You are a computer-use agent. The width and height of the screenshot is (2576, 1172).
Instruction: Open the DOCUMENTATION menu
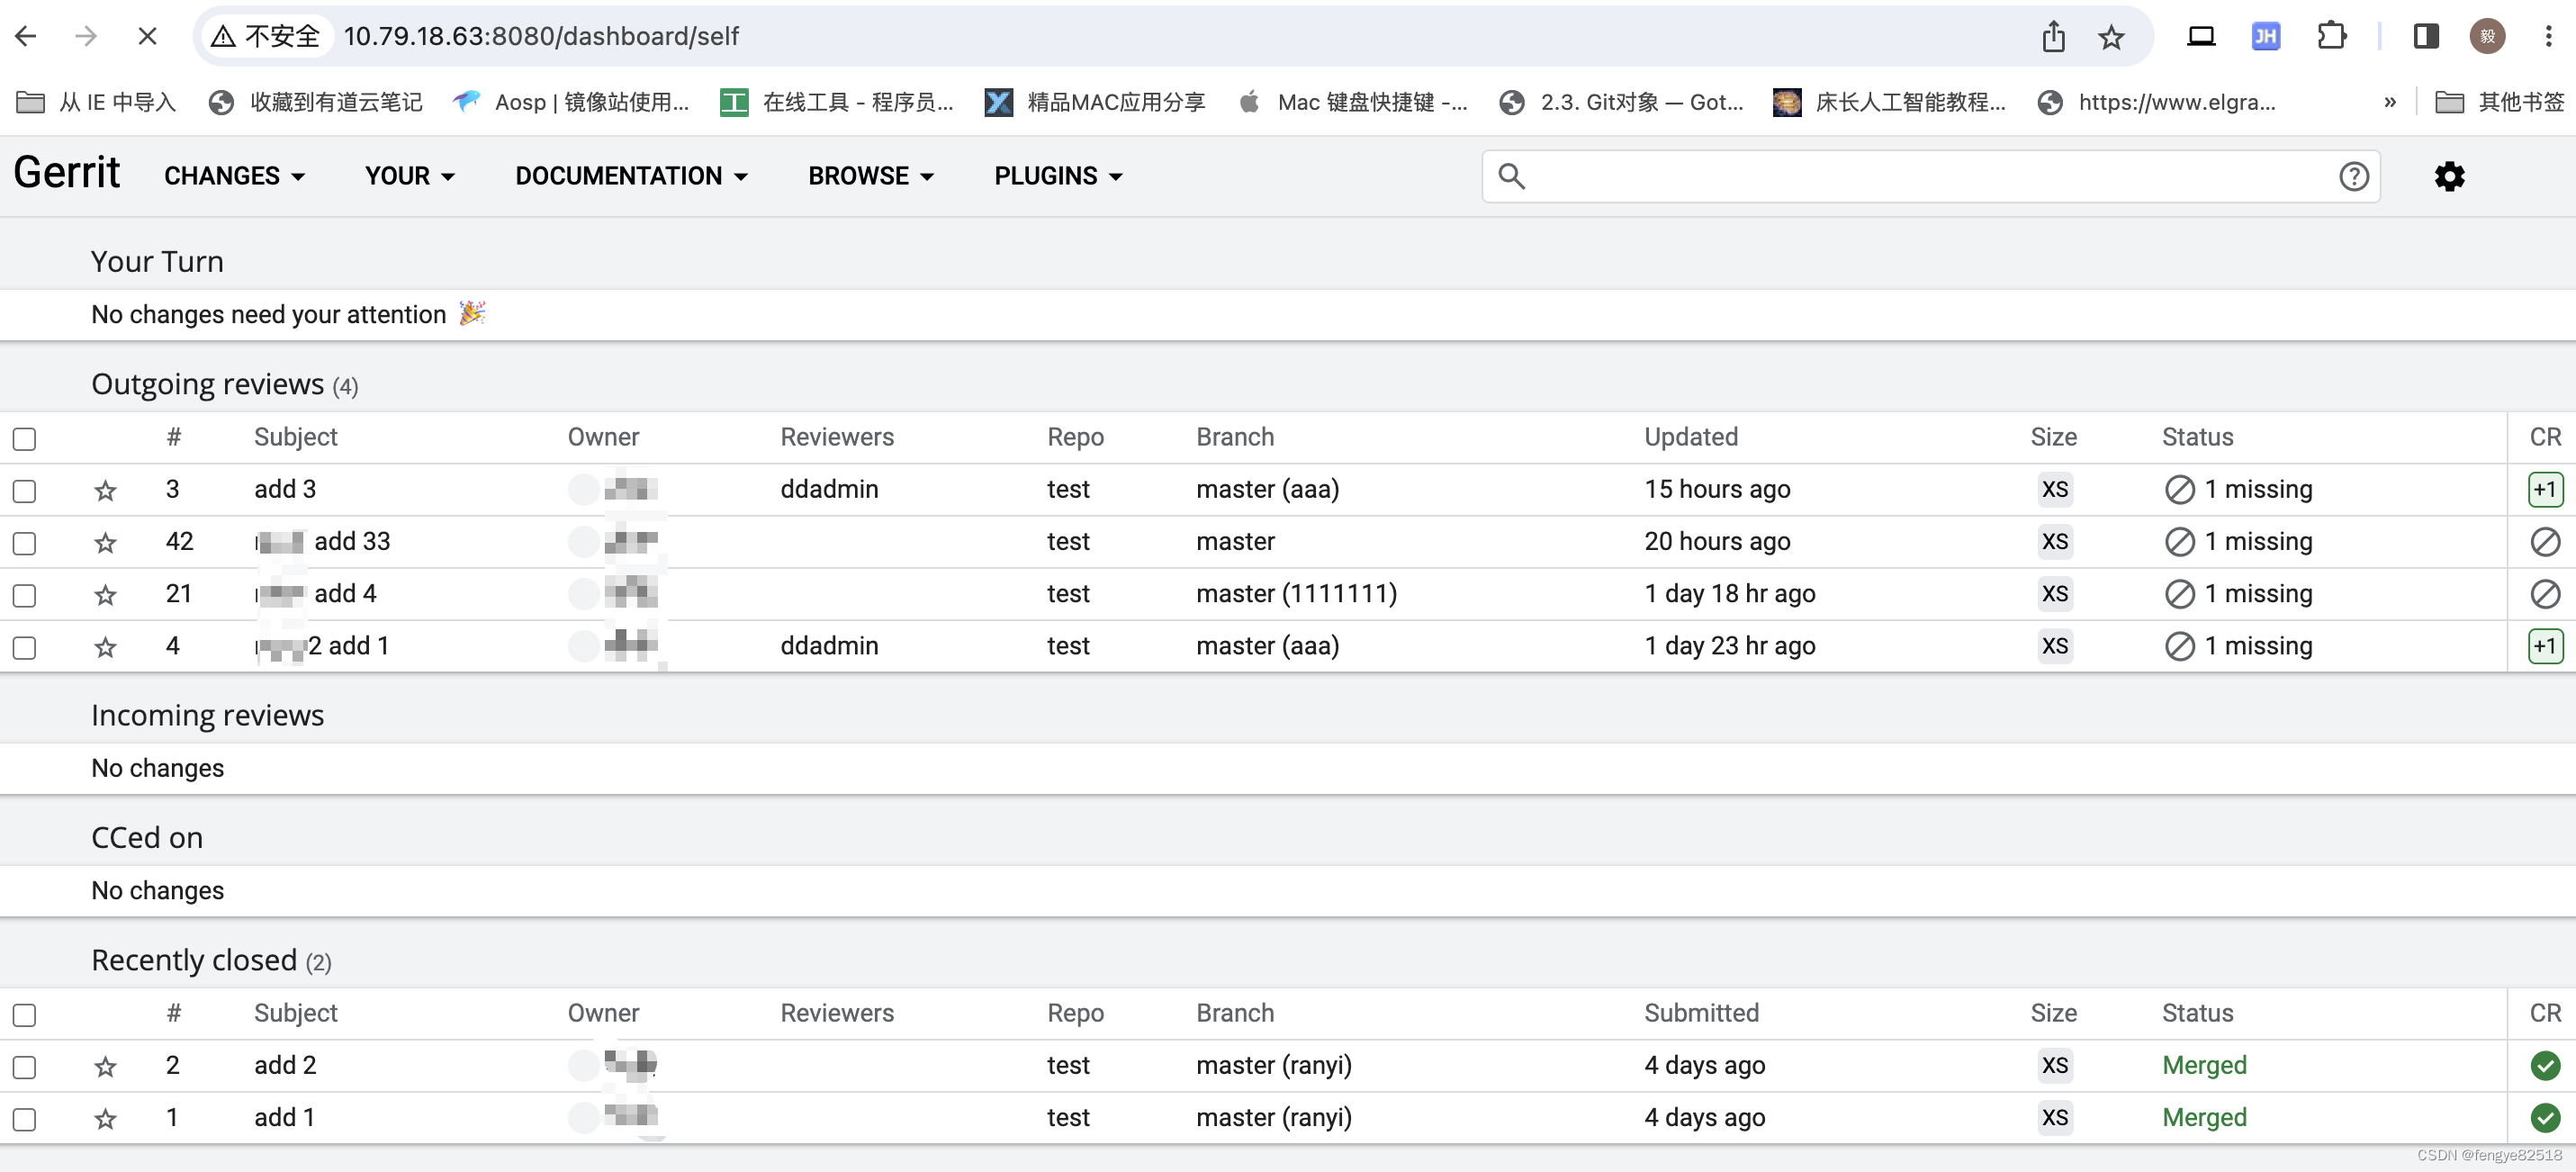(630, 177)
